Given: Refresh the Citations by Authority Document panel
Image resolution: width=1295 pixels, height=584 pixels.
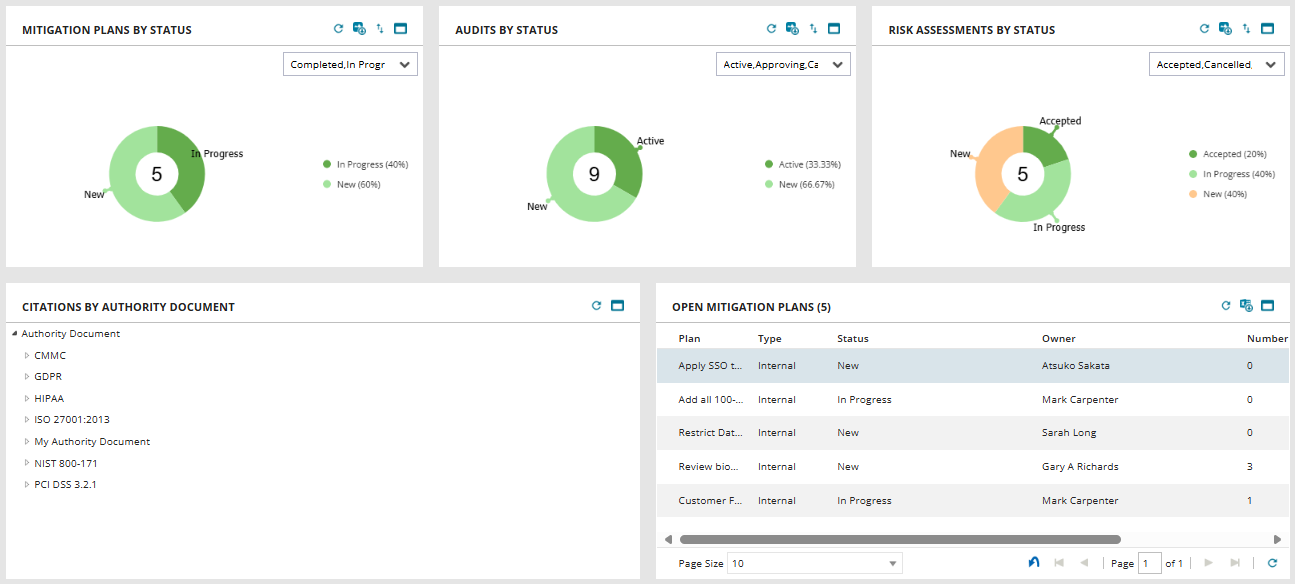Looking at the screenshot, I should (x=596, y=305).
